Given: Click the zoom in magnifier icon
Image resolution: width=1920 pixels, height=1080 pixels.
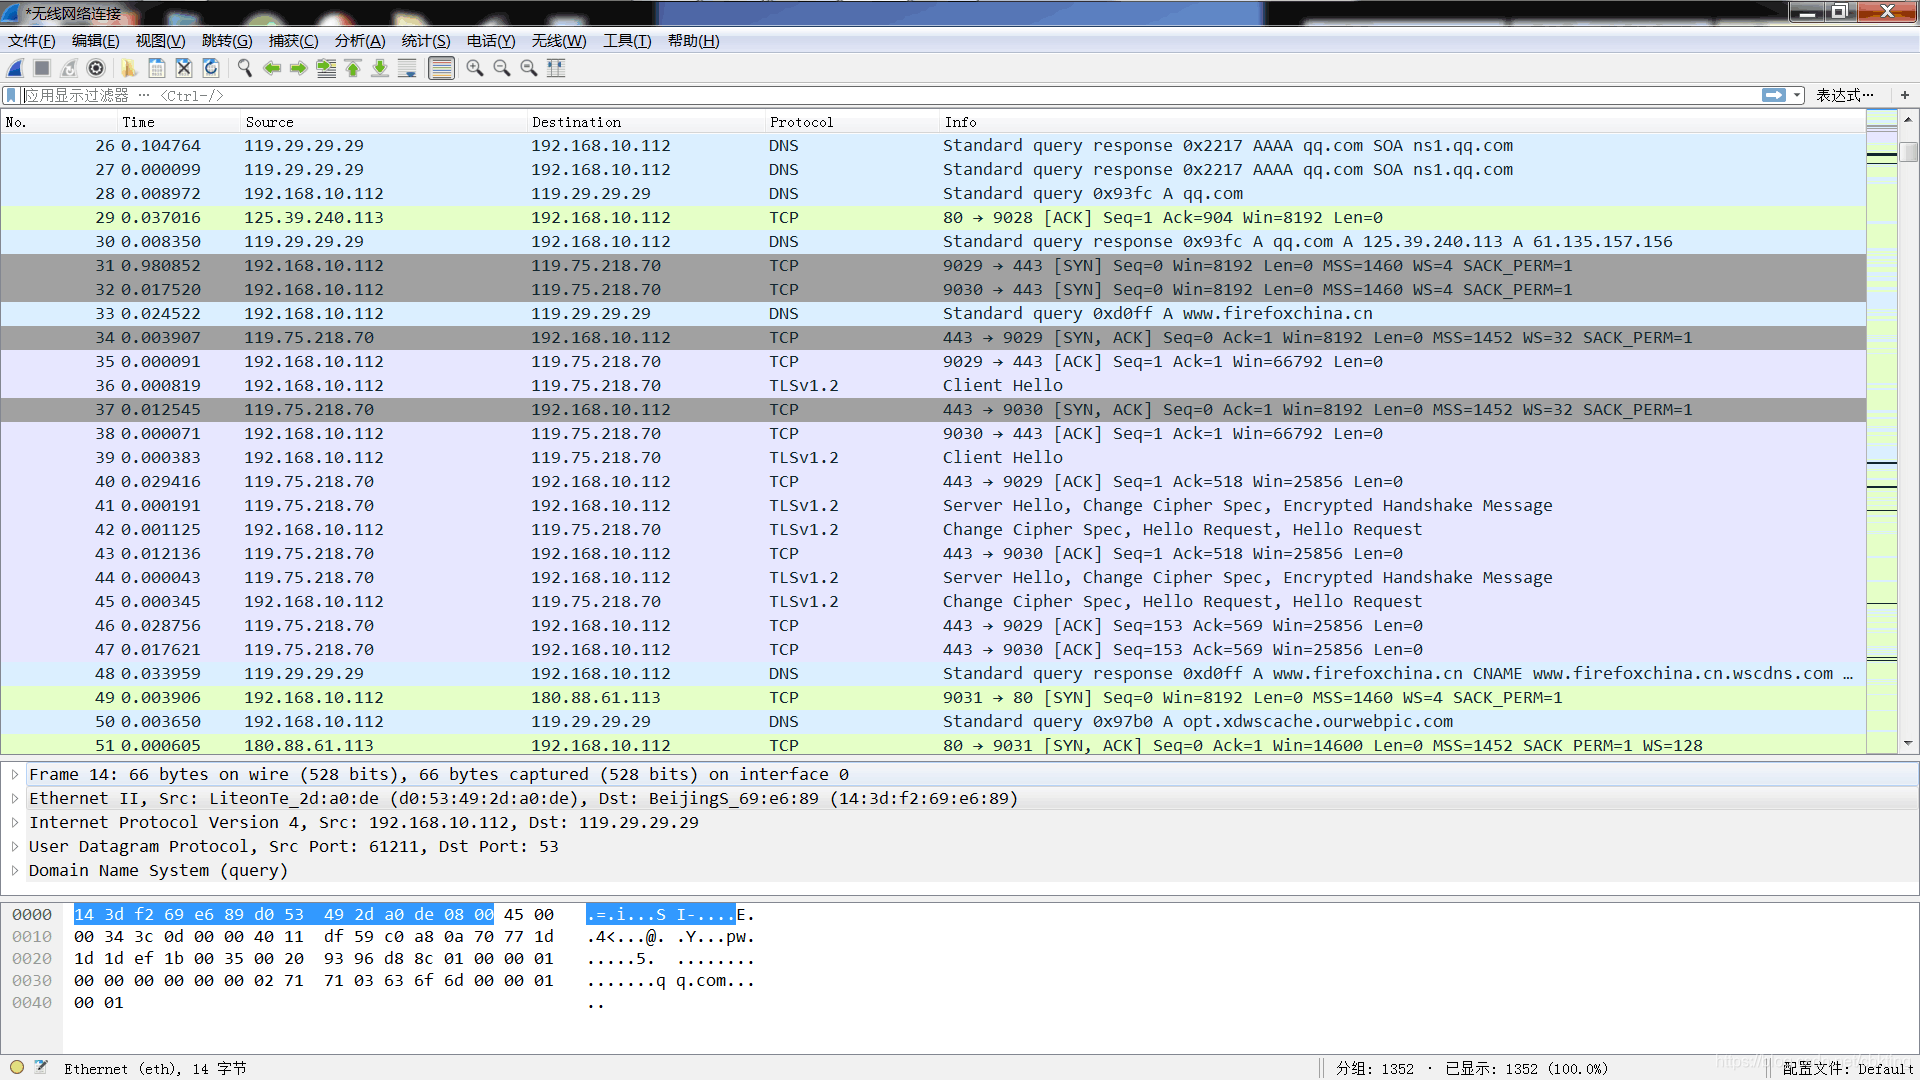Looking at the screenshot, I should [x=475, y=68].
